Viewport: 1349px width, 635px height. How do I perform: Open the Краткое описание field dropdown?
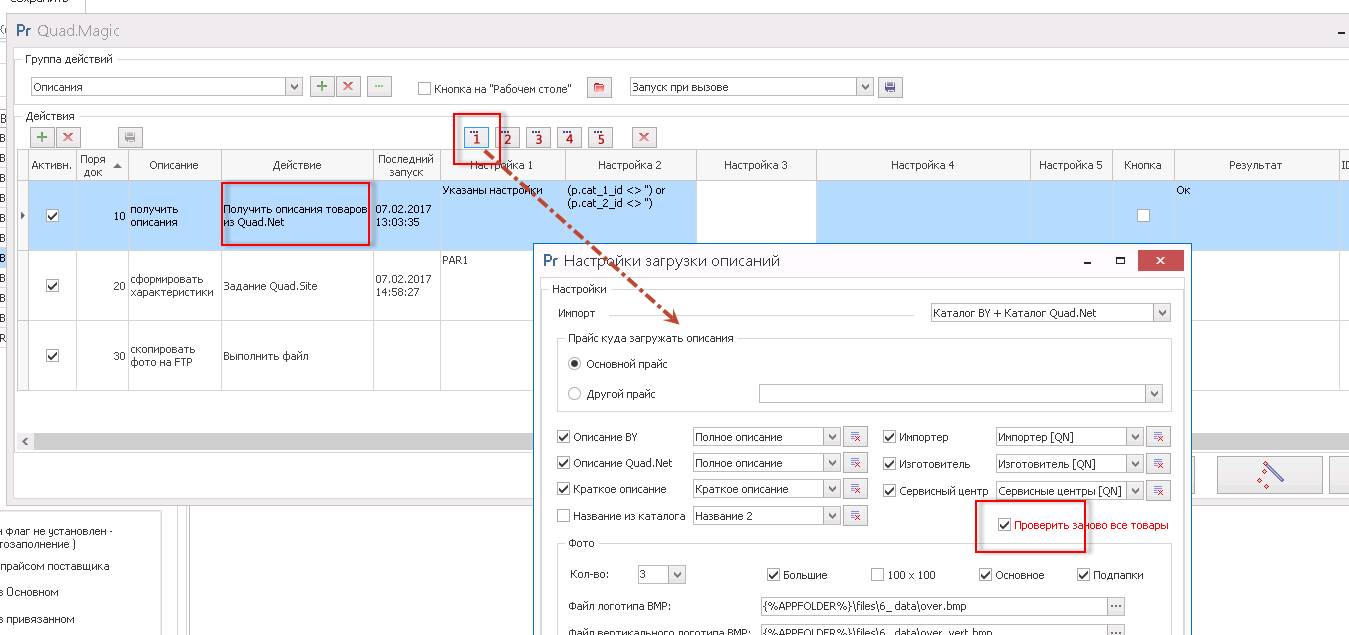pyautogui.click(x=832, y=489)
